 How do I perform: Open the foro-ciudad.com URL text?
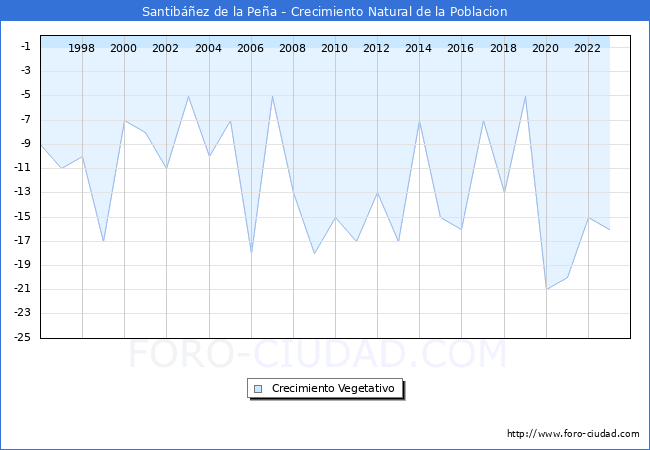point(573,433)
